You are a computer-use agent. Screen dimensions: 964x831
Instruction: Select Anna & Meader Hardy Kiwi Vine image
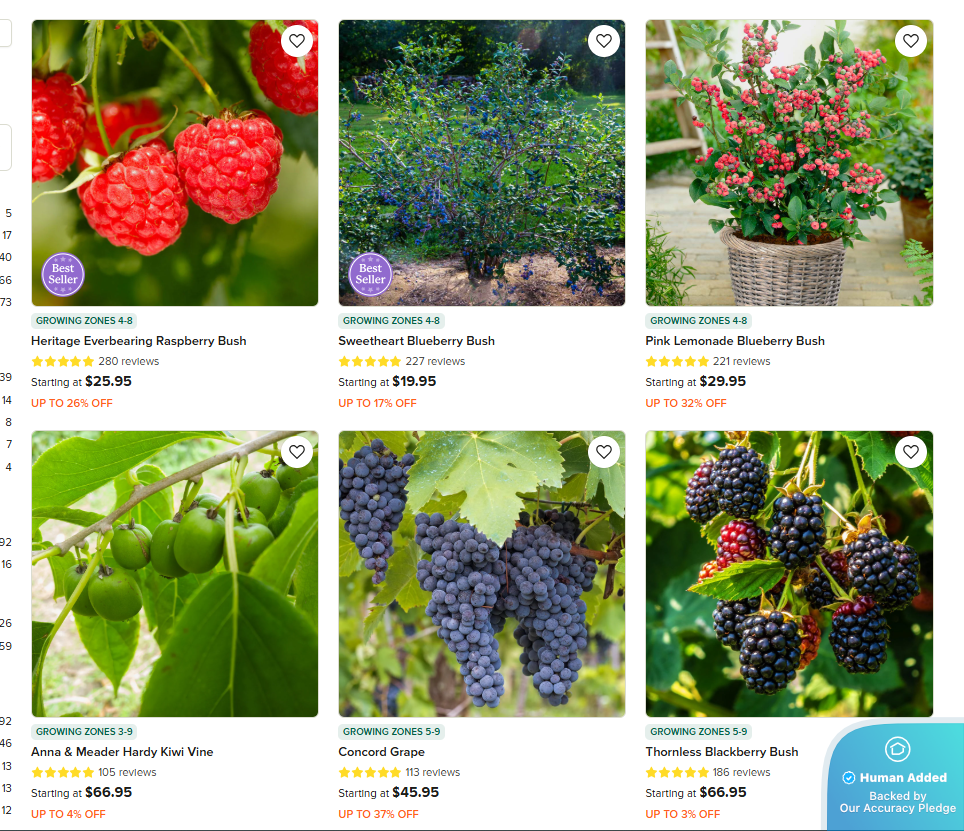(x=175, y=573)
